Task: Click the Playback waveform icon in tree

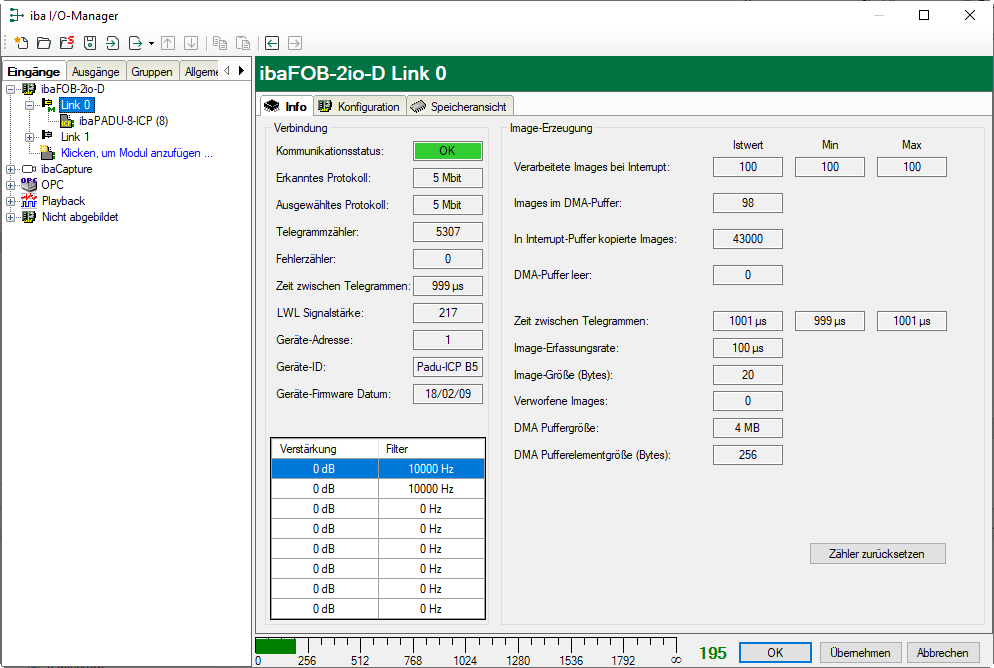Action: point(28,201)
